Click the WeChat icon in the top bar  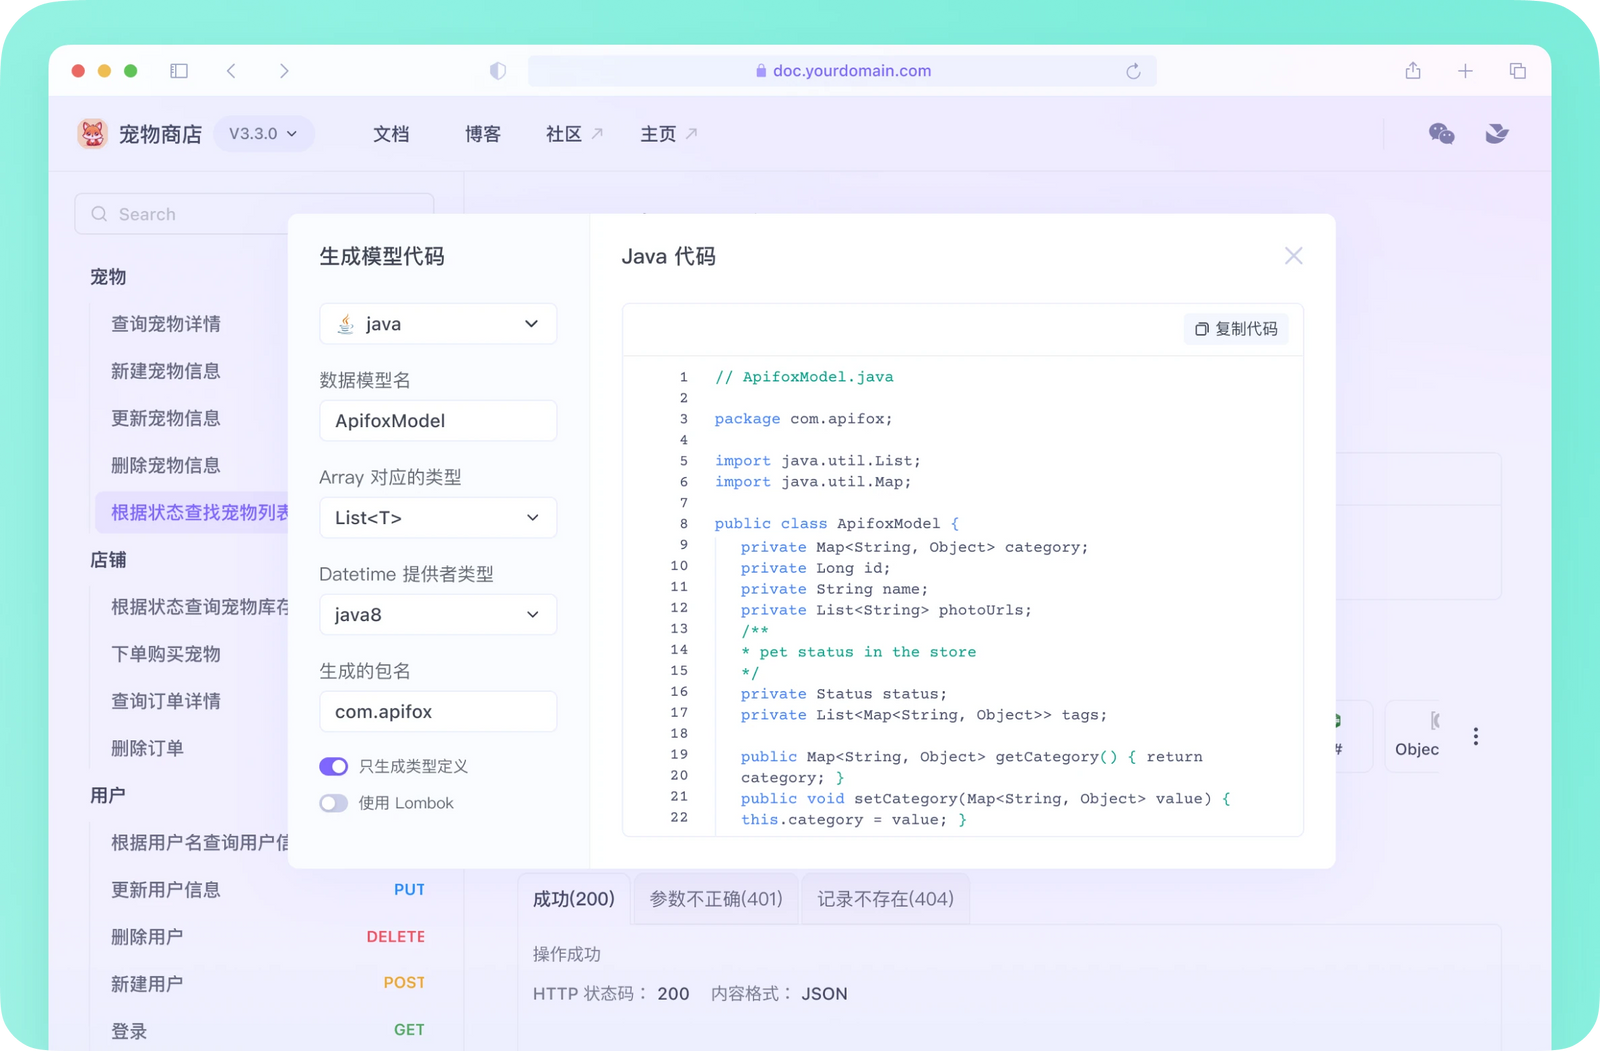click(x=1441, y=133)
